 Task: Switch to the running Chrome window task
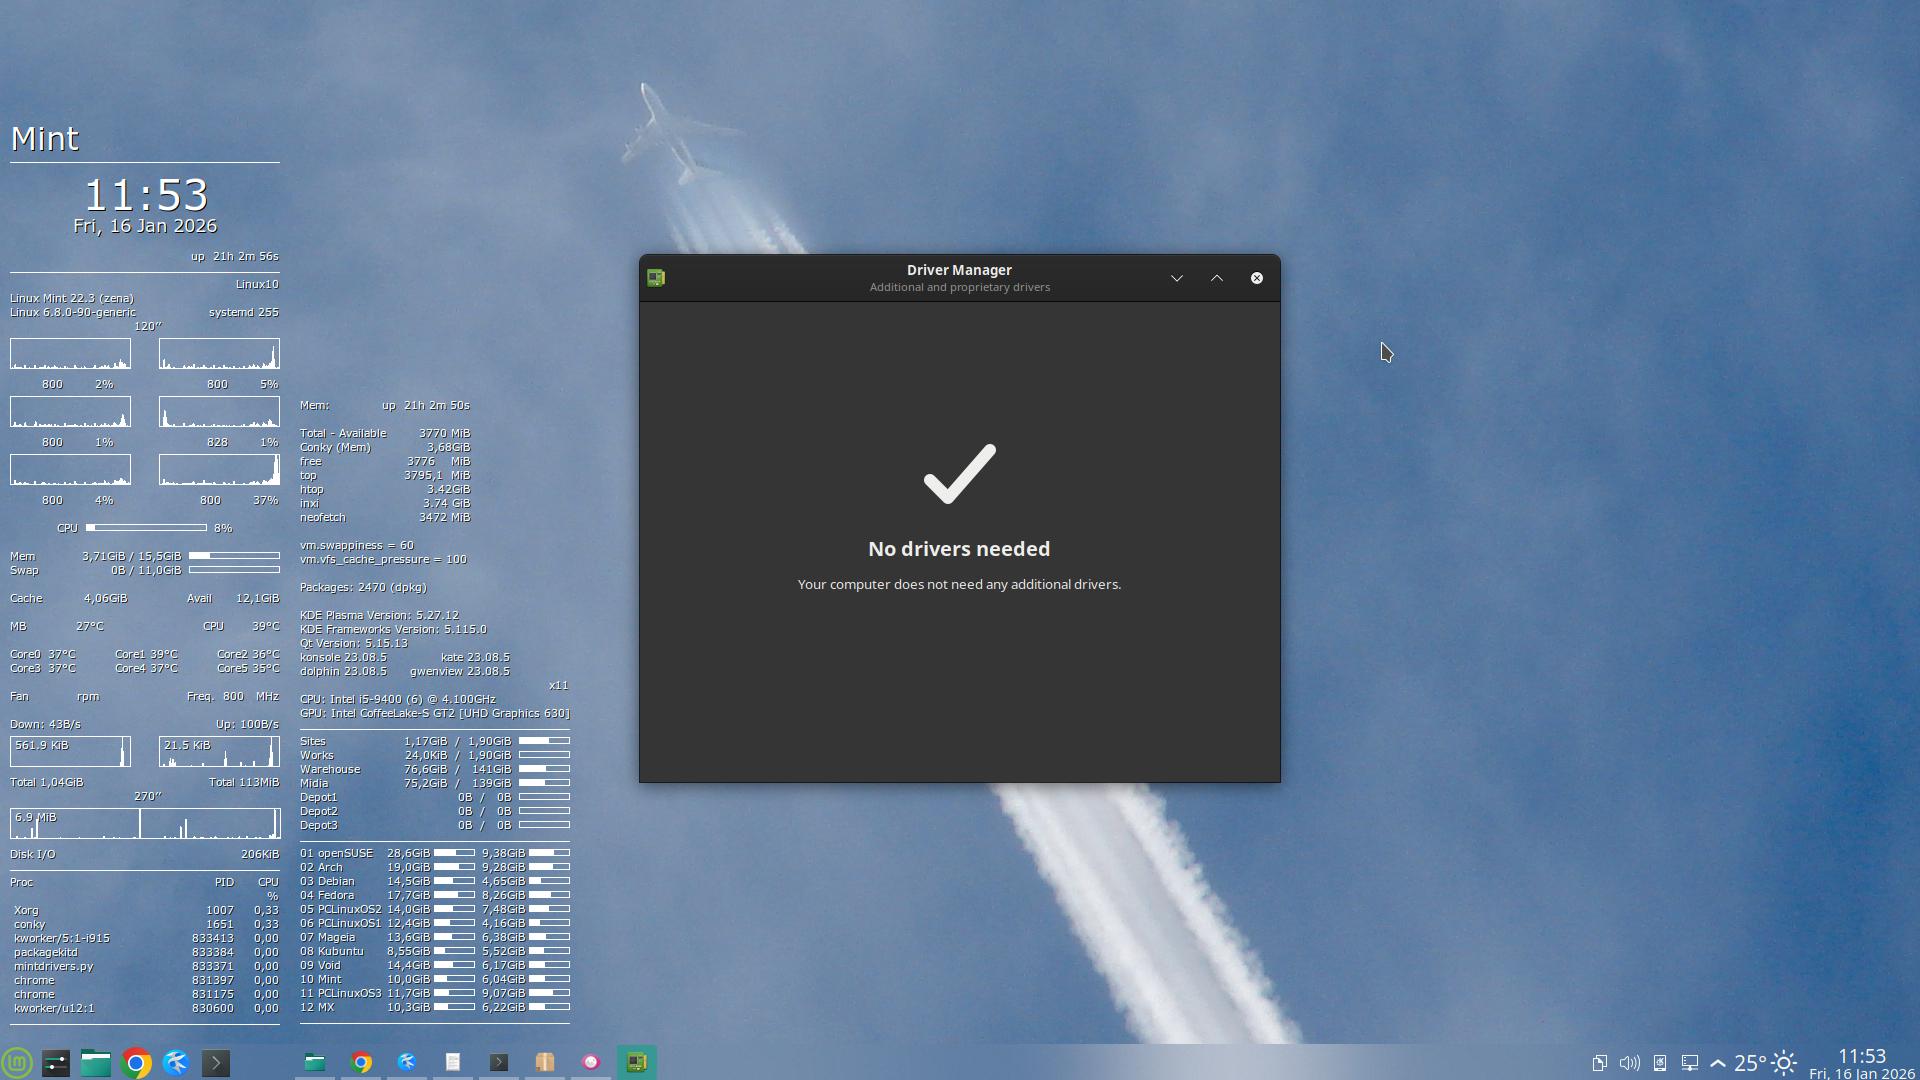(x=361, y=1062)
